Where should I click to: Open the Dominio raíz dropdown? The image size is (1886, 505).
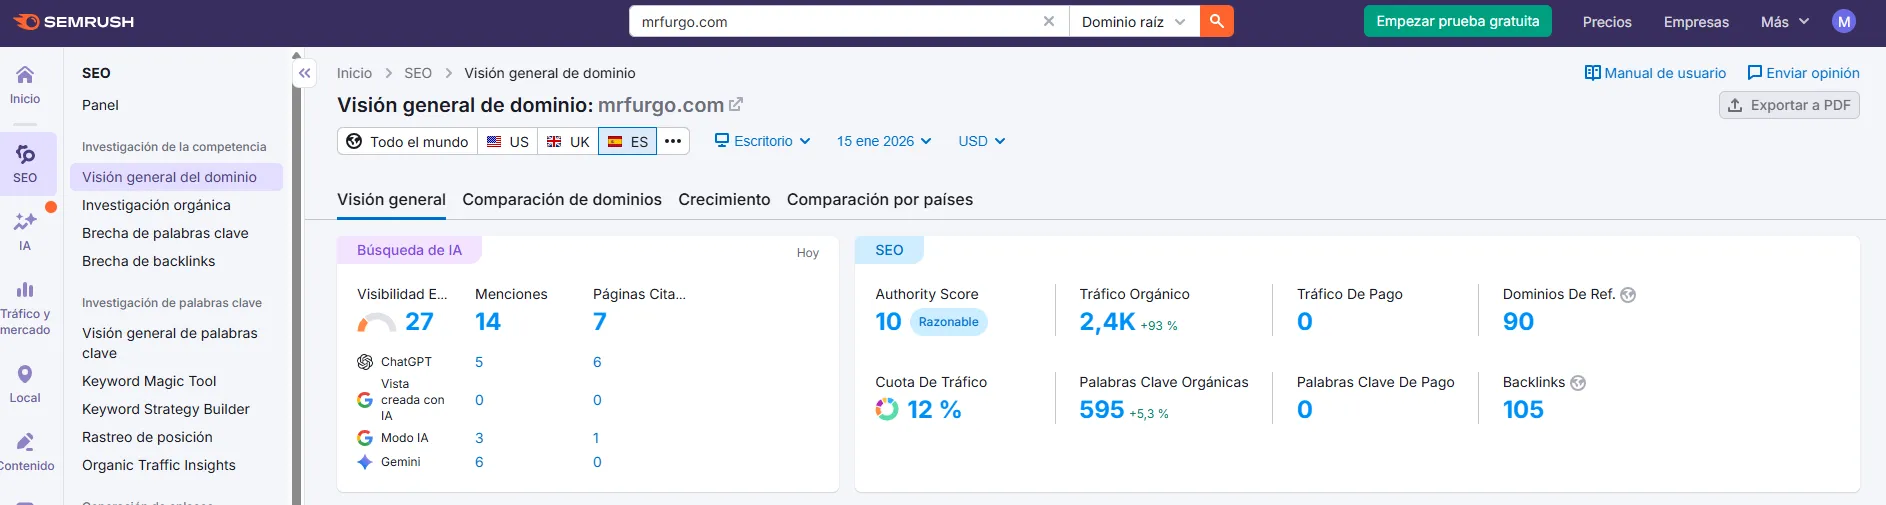1134,21
